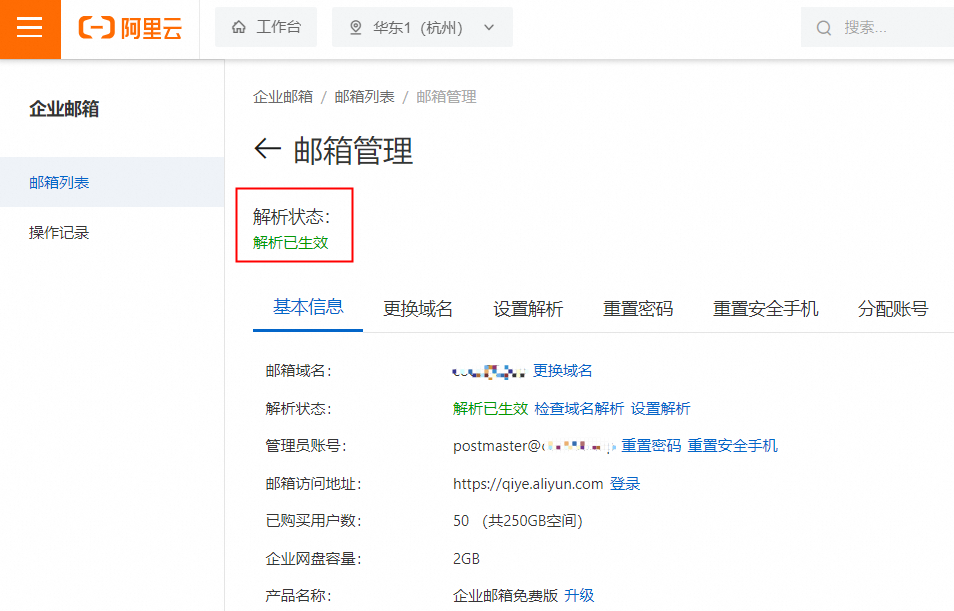The width and height of the screenshot is (954, 611).
Task: Click 升级 to upgrade the free edition
Action: pos(578,595)
